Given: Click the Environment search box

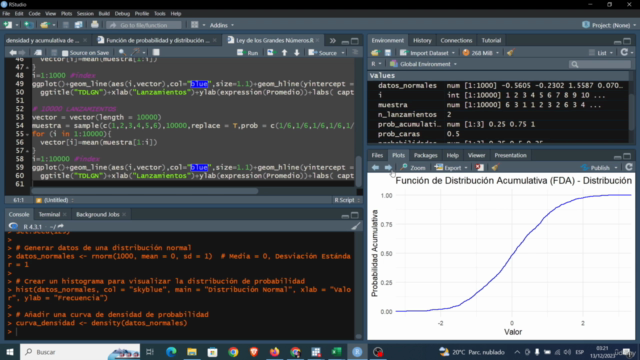Looking at the screenshot, I should click(x=600, y=64).
